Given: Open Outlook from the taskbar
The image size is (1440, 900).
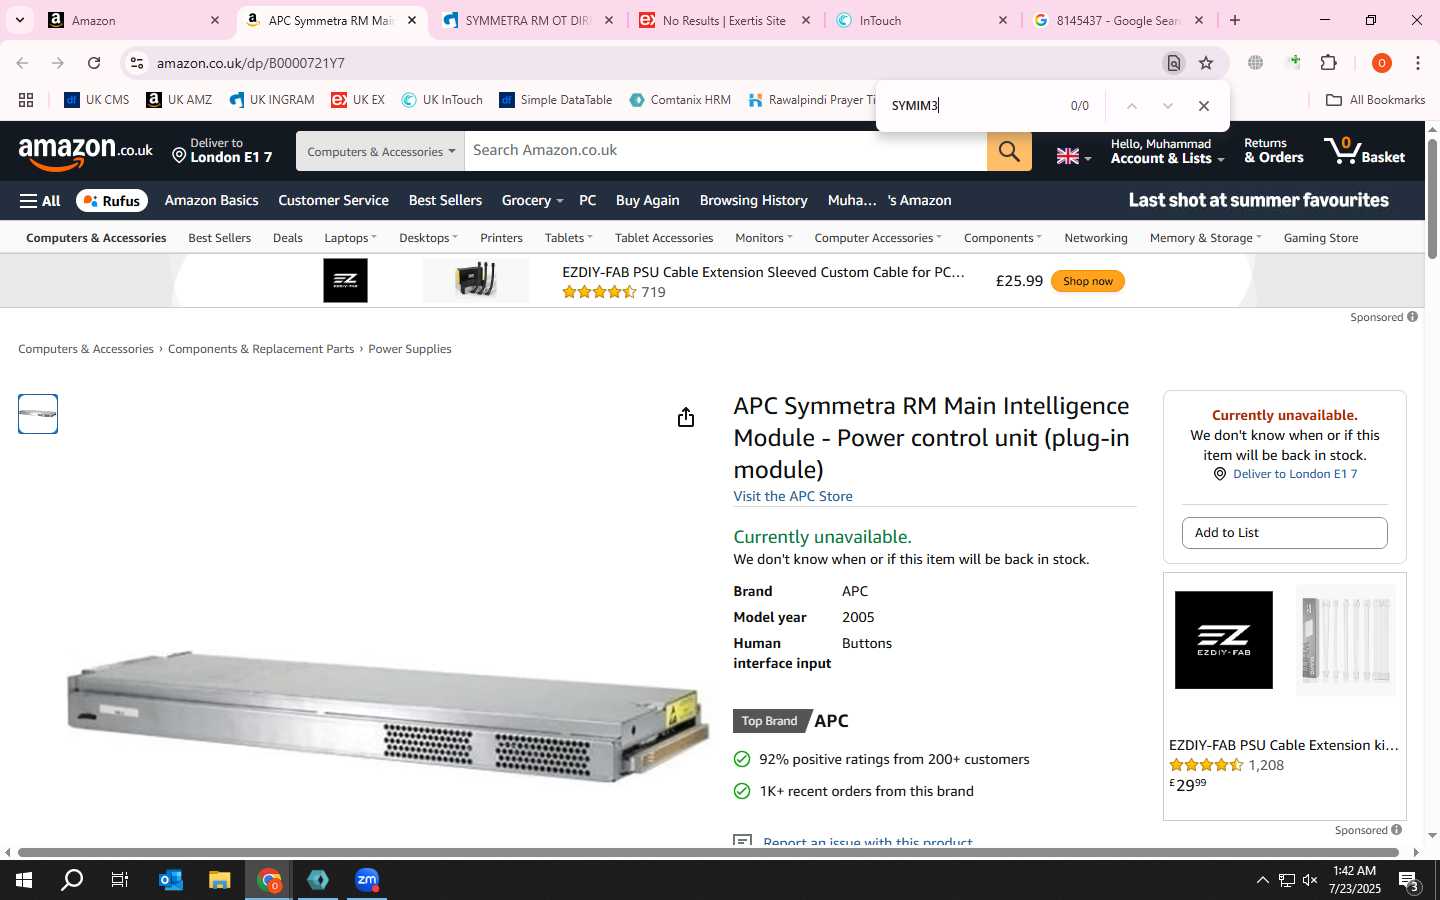Looking at the screenshot, I should point(170,880).
